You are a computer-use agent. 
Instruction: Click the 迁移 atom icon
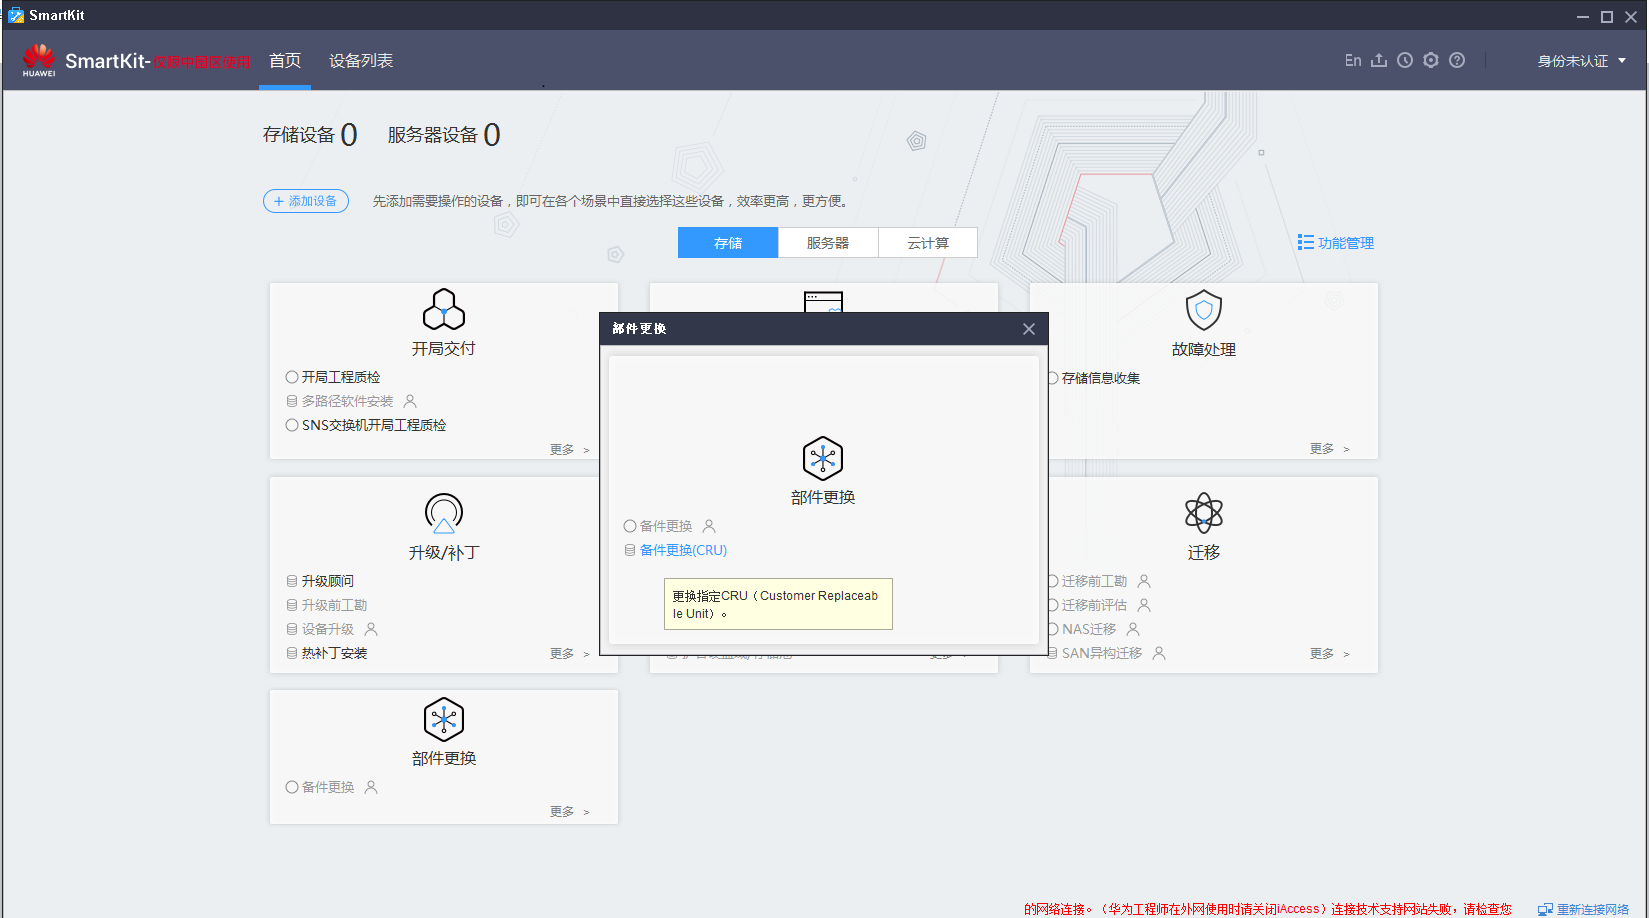(x=1203, y=514)
